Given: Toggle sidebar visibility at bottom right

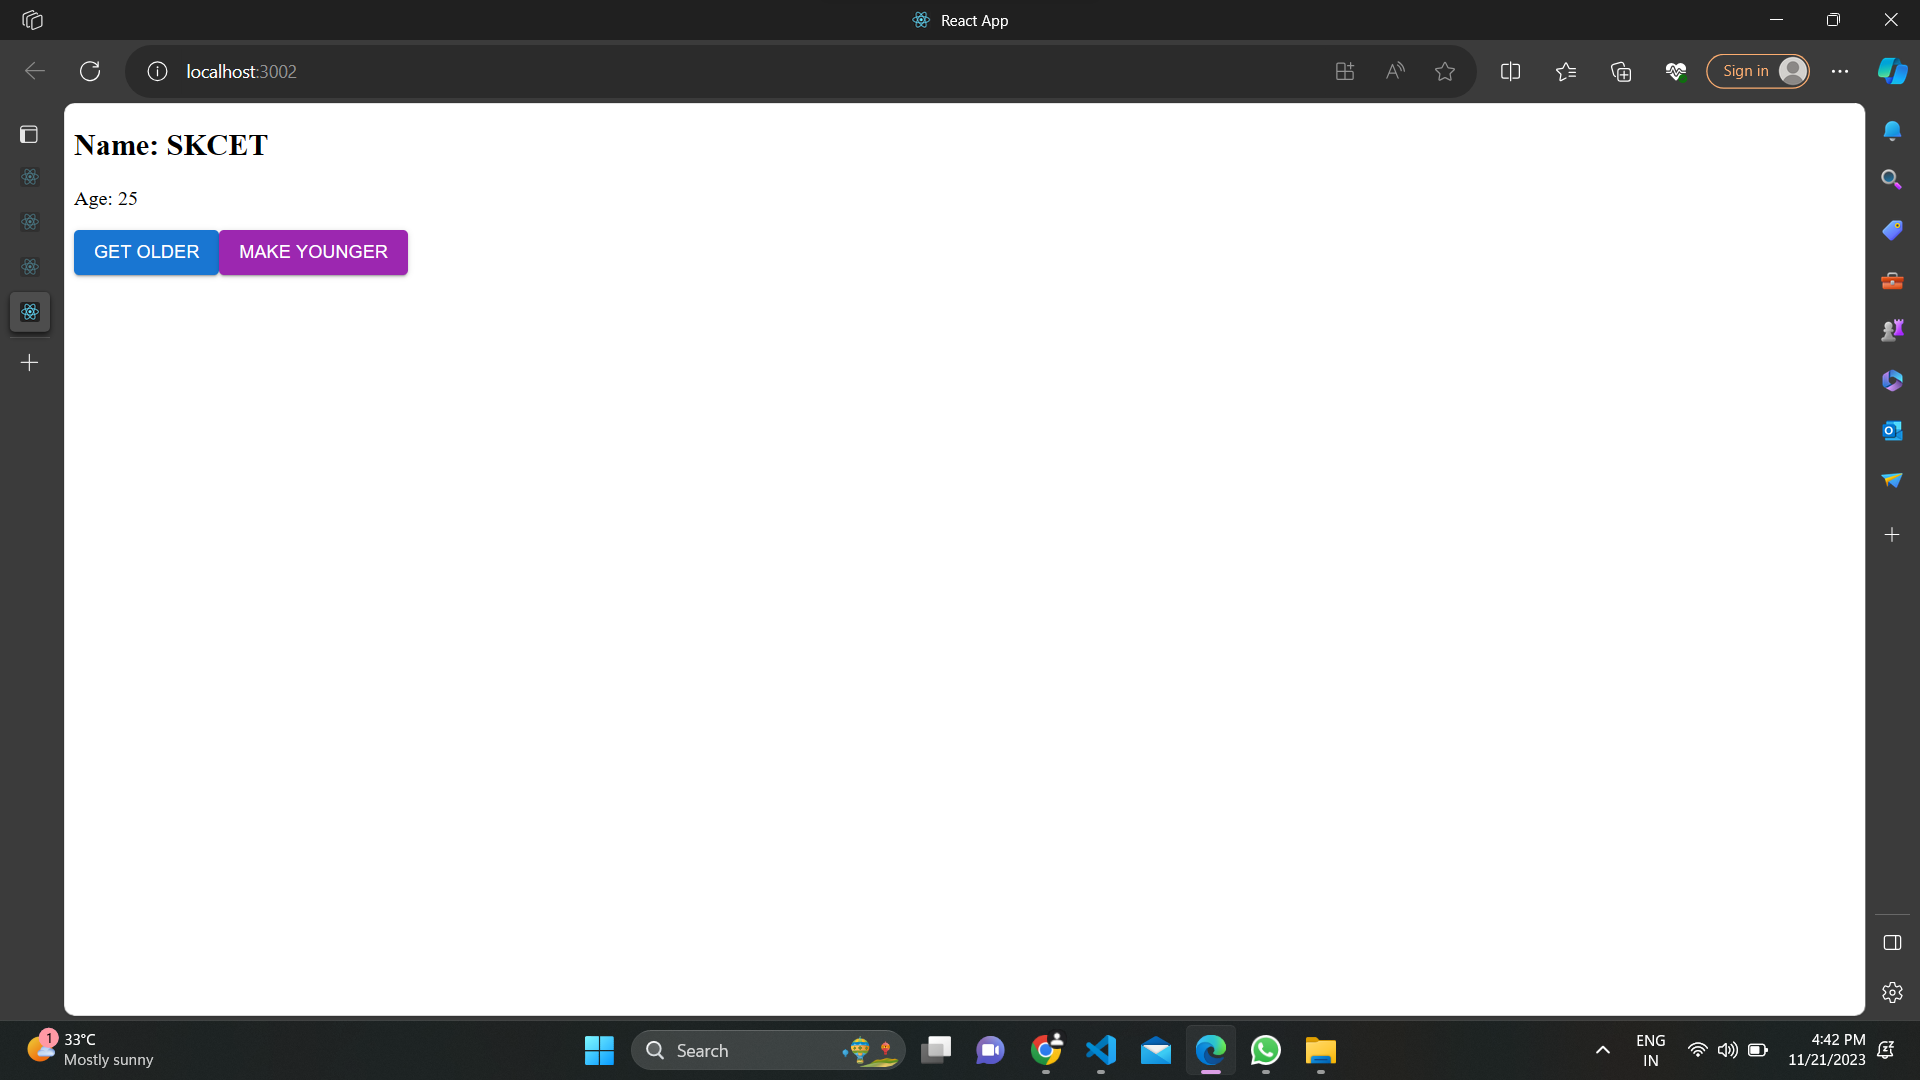Looking at the screenshot, I should (x=1892, y=943).
